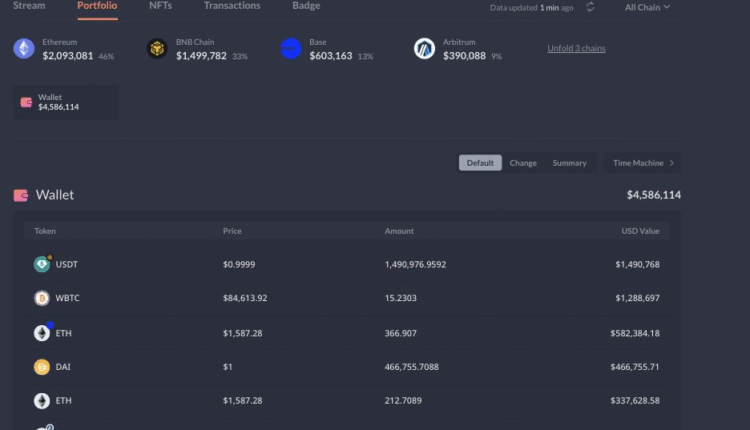Select the Wallet card showing $4,586,114

click(x=65, y=102)
